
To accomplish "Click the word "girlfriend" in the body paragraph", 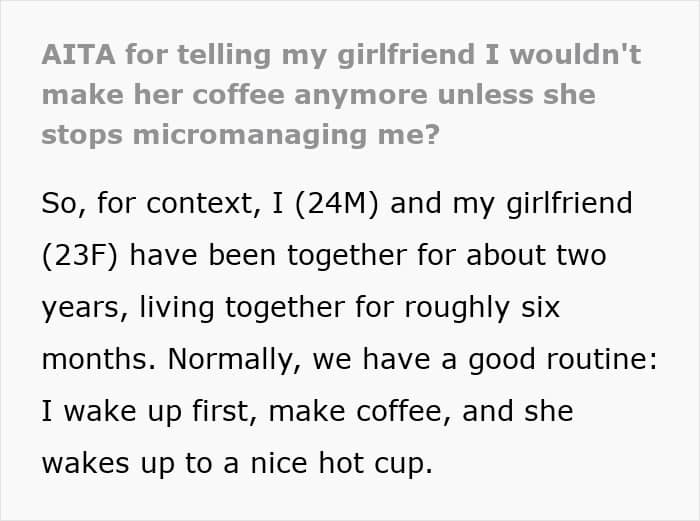I will (569, 204).
